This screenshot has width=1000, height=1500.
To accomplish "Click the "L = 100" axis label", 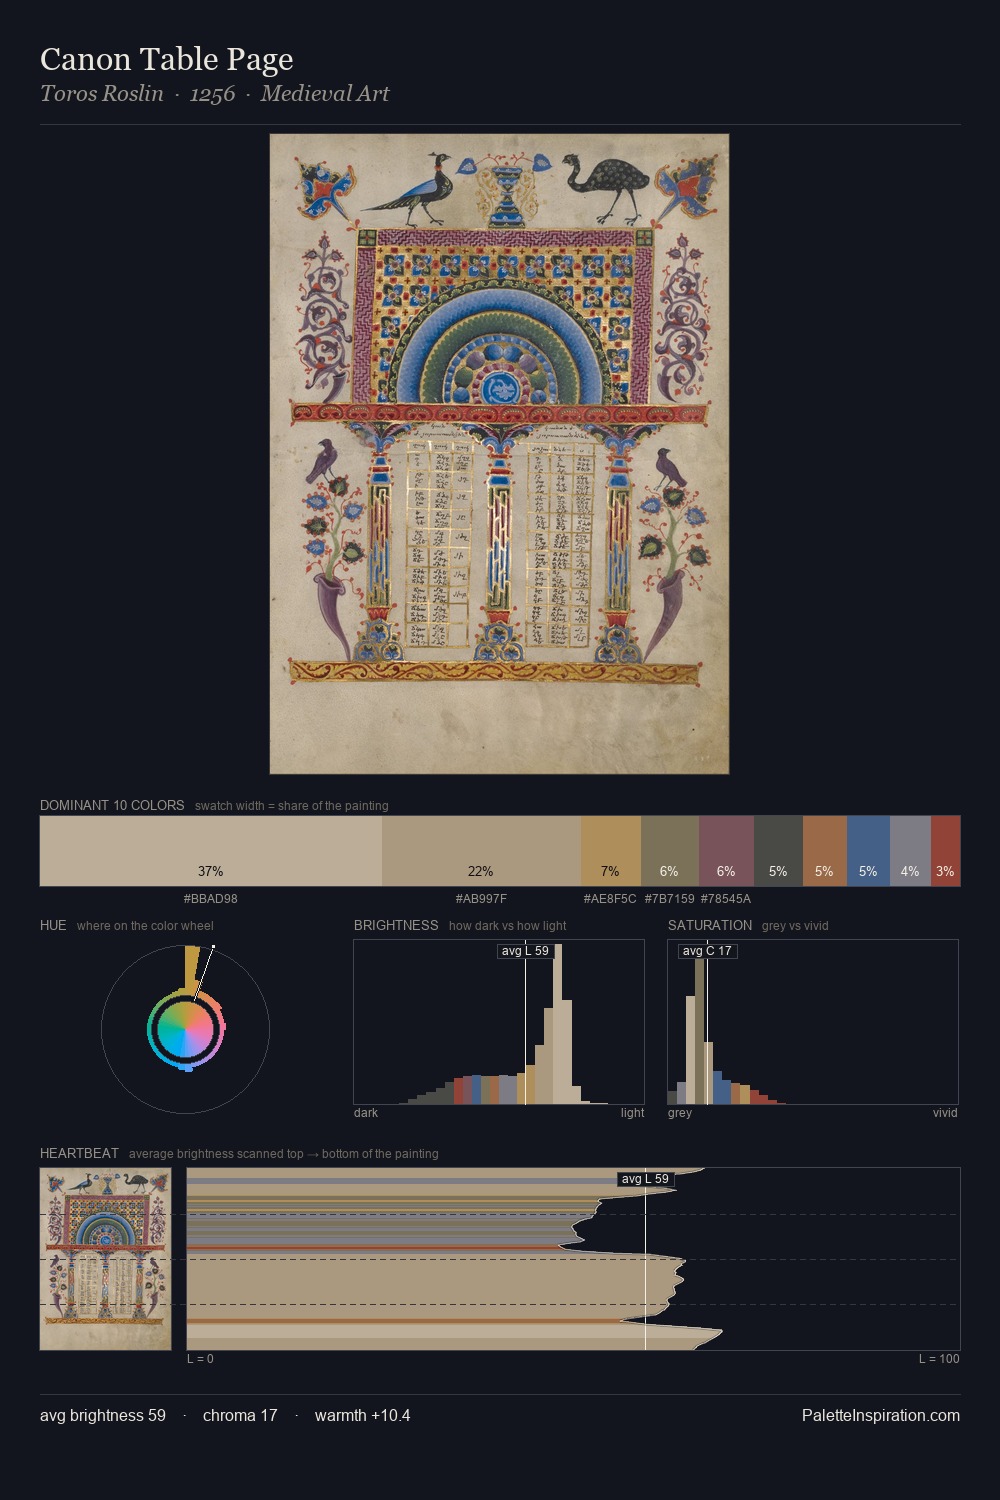I will 939,1359.
